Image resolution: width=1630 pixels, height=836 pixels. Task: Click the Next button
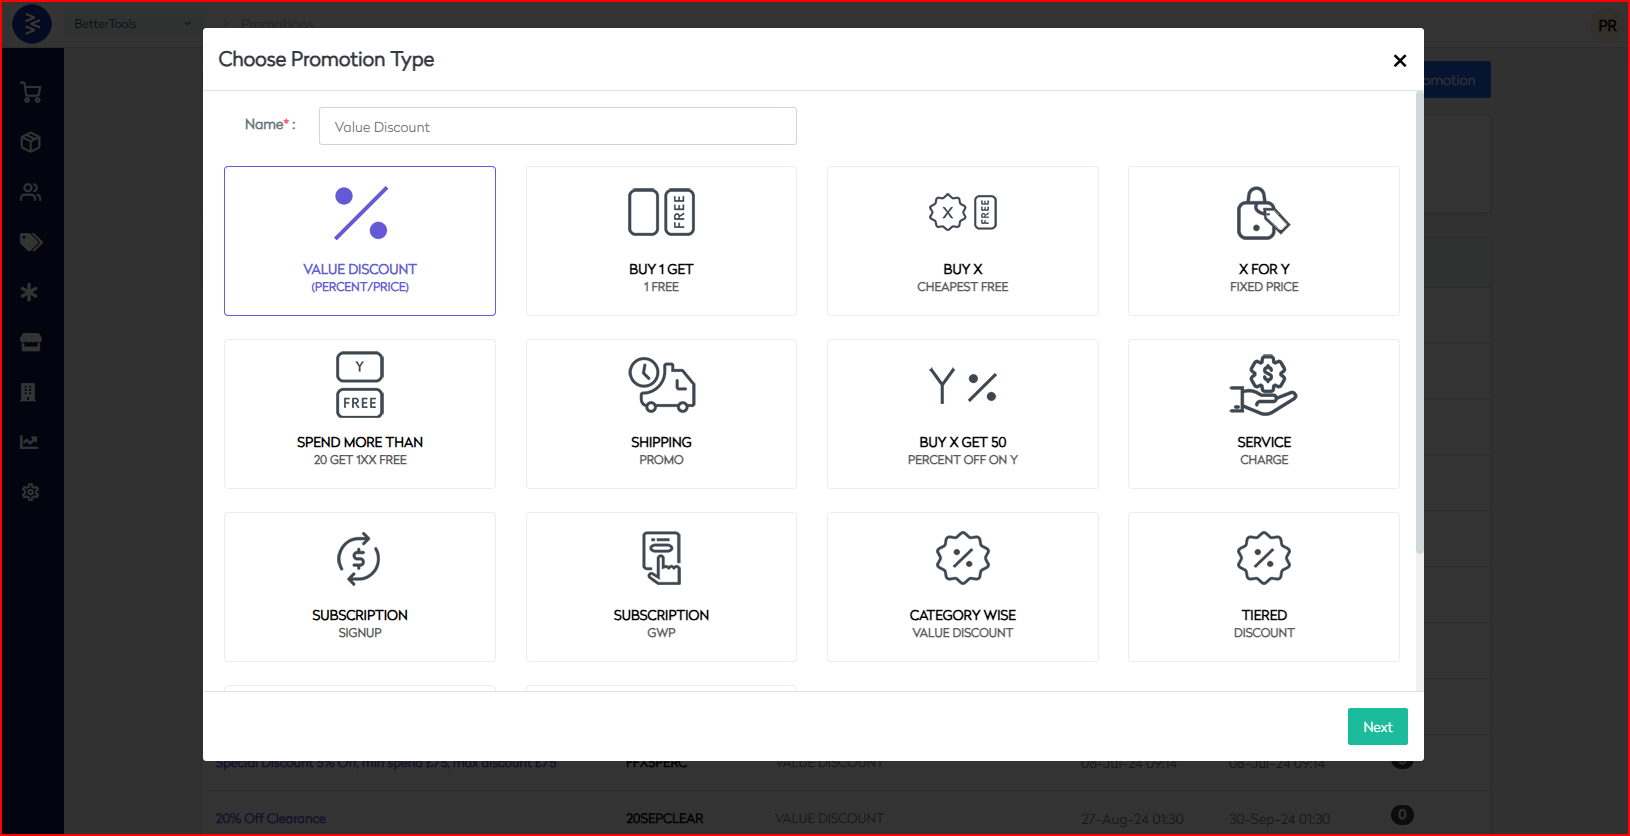click(1377, 727)
